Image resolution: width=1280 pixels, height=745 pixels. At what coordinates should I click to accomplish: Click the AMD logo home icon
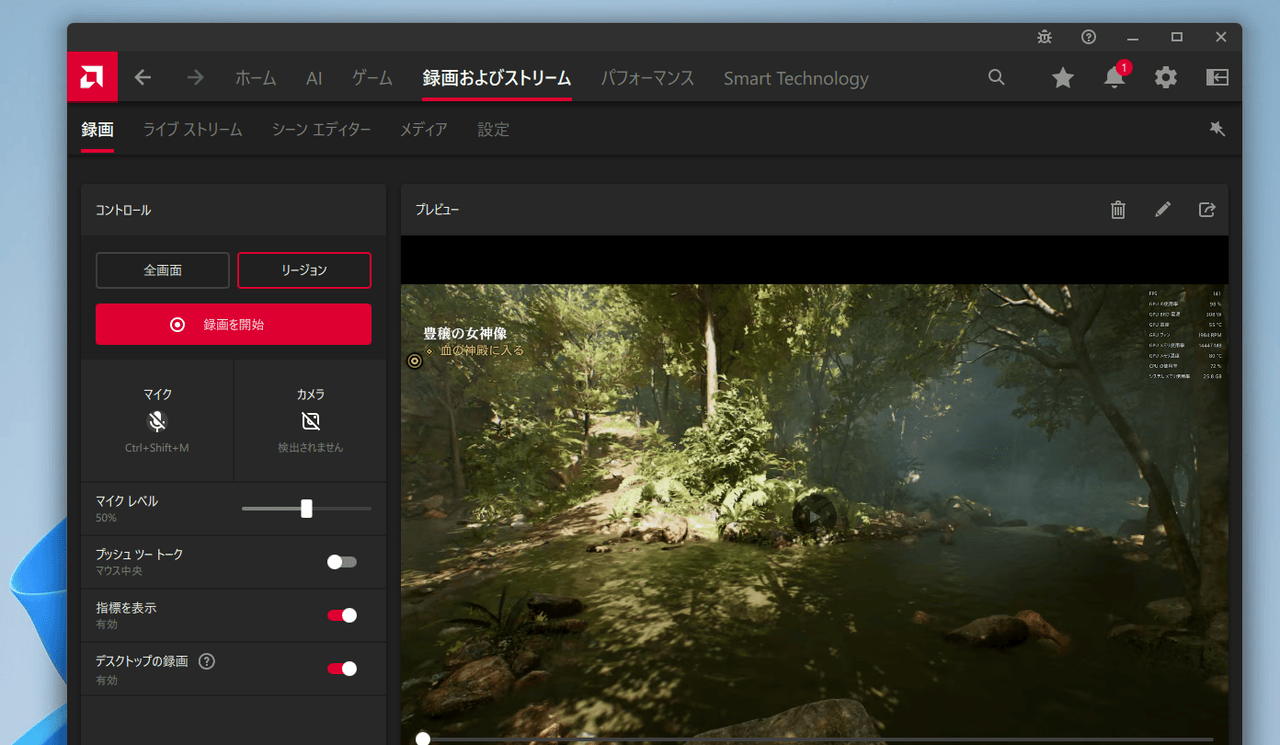coord(92,77)
